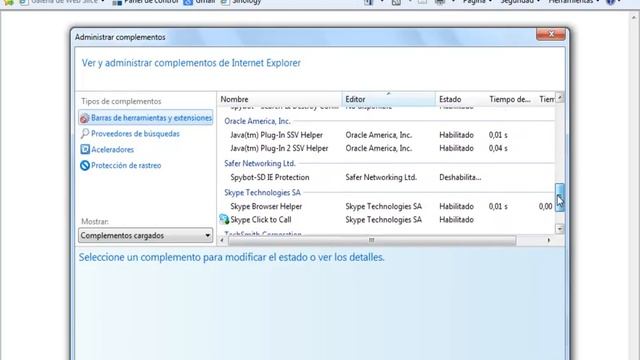Click the Aceleradores blue arrow icon

pos(85,149)
